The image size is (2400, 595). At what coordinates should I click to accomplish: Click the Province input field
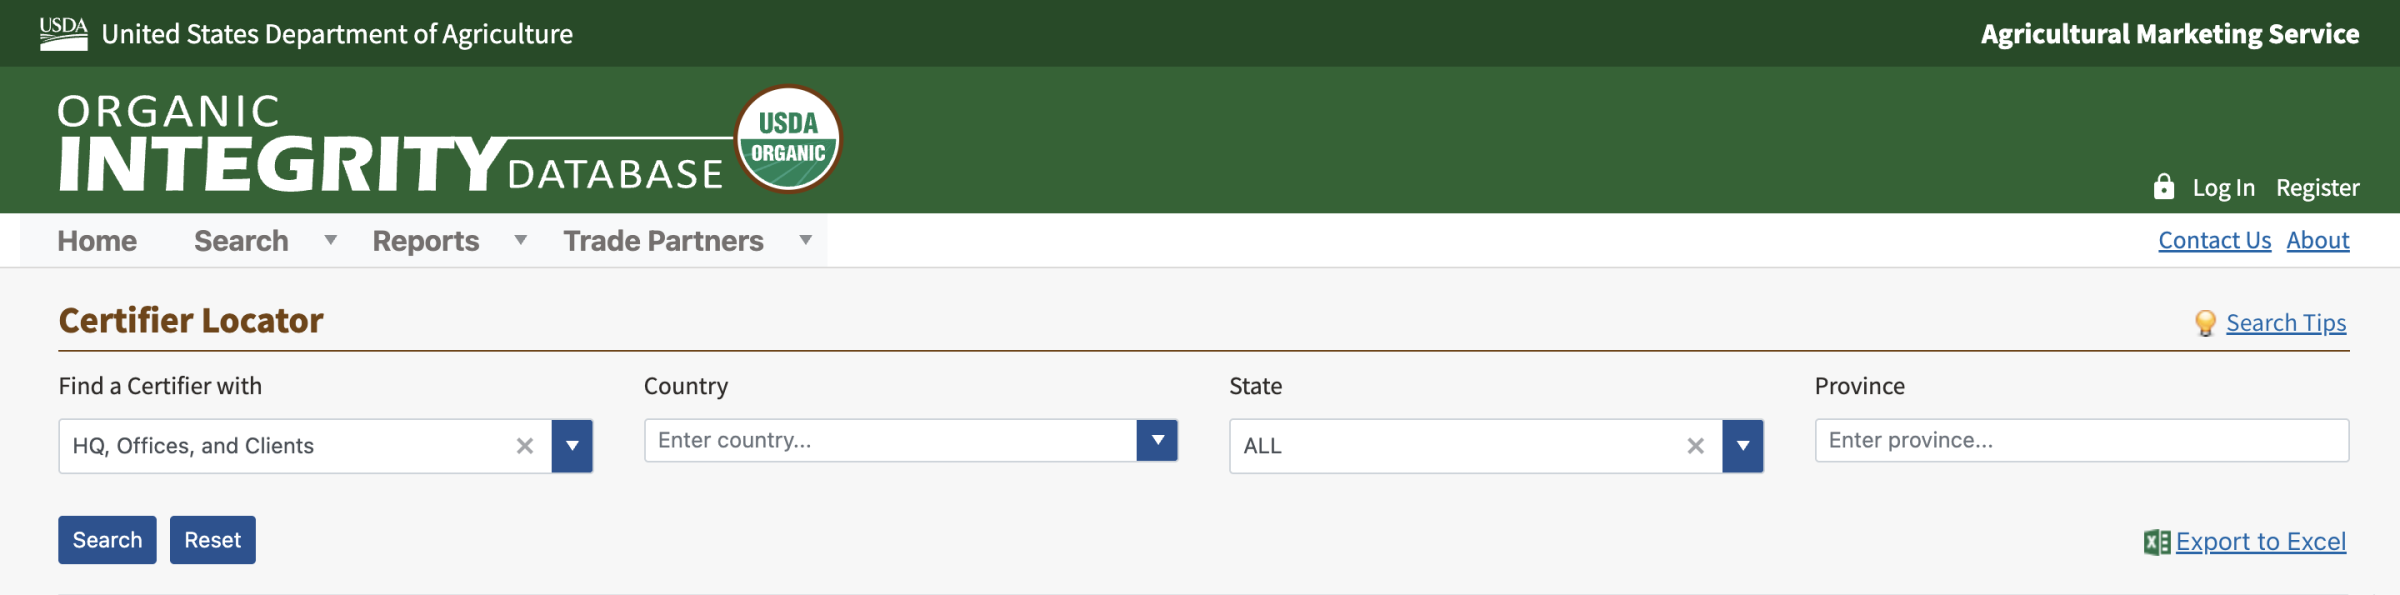pyautogui.click(x=2081, y=440)
